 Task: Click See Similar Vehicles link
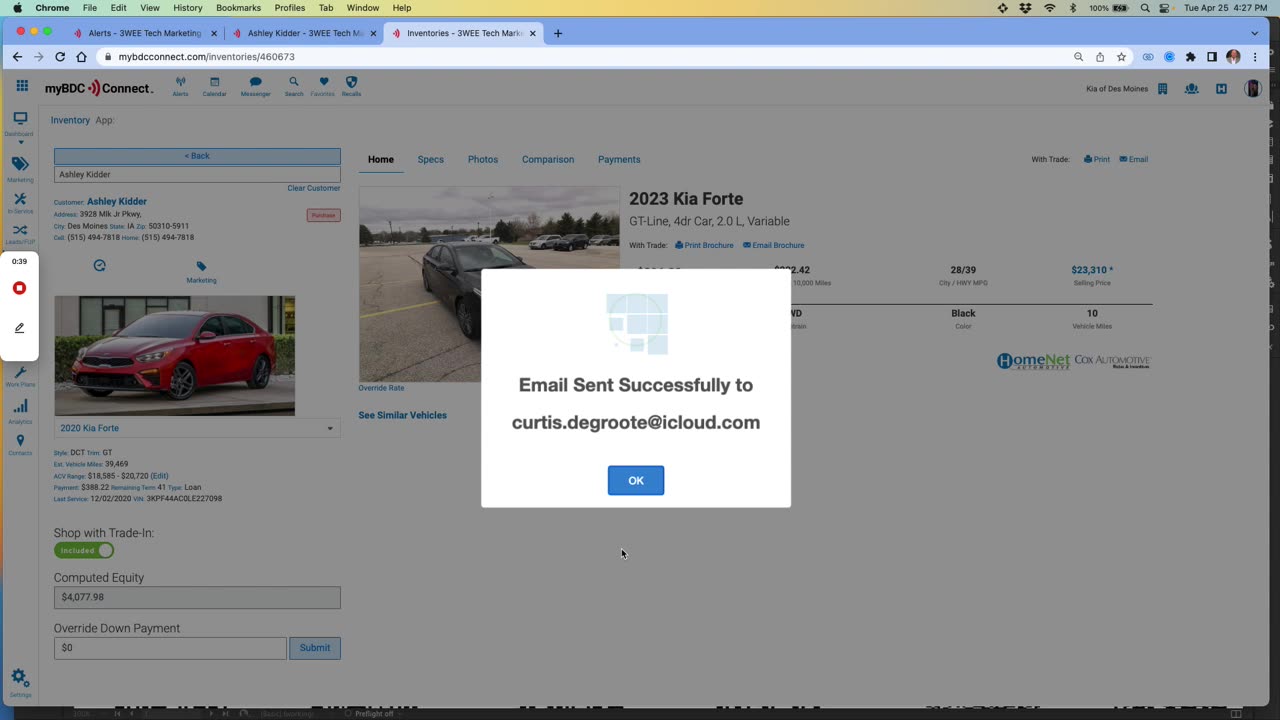coord(403,415)
